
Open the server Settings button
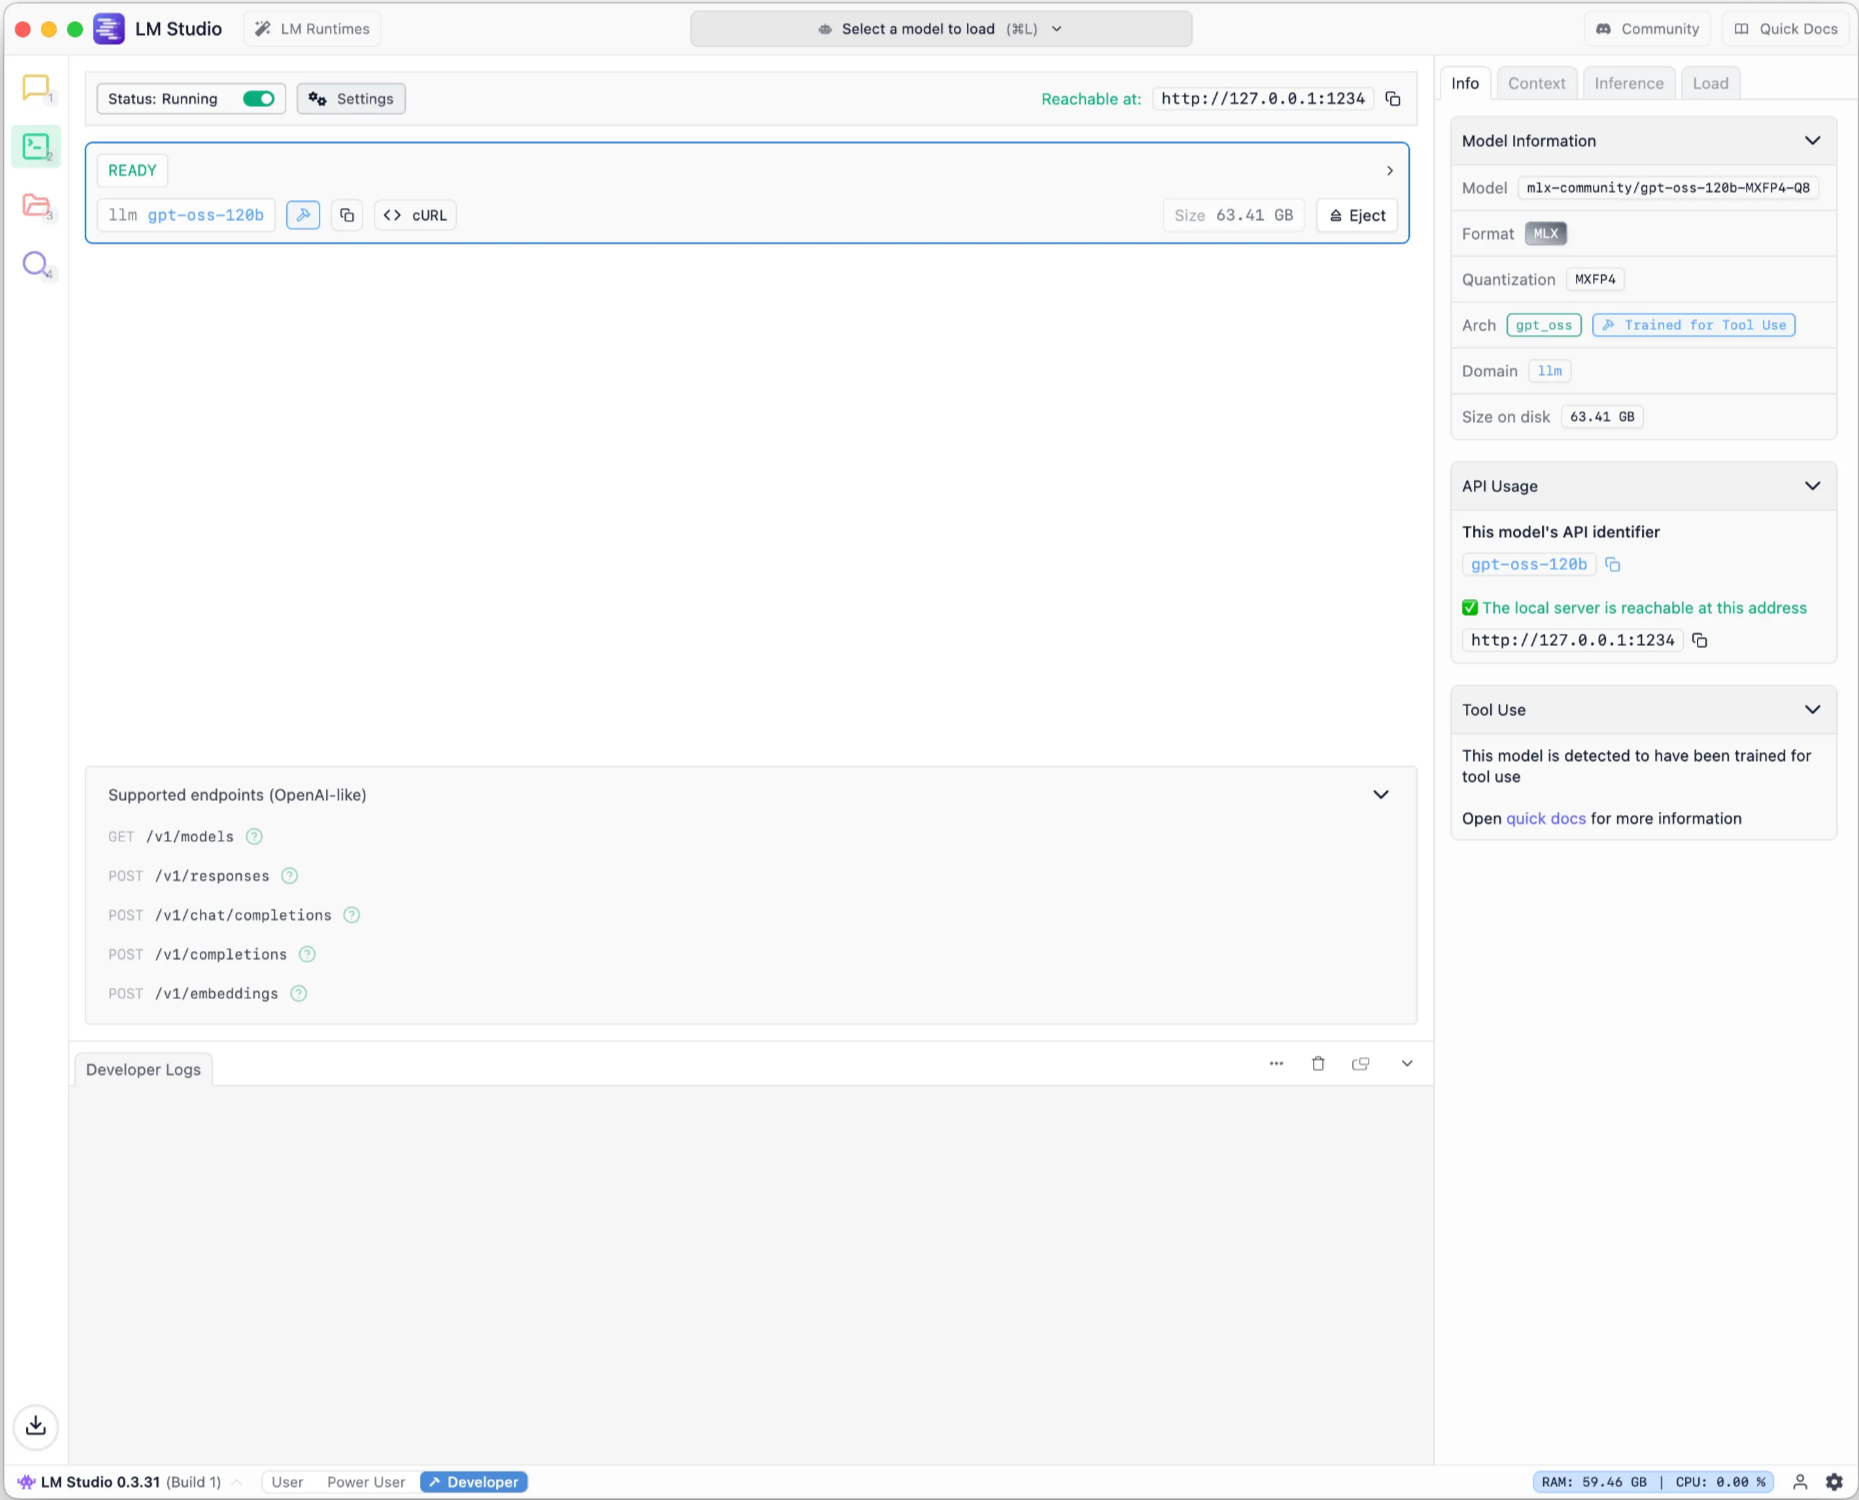pyautogui.click(x=351, y=99)
